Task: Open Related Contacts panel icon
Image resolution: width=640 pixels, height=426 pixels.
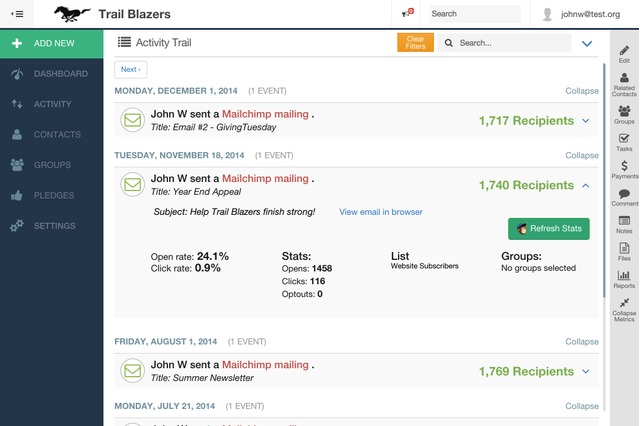Action: coord(624,85)
